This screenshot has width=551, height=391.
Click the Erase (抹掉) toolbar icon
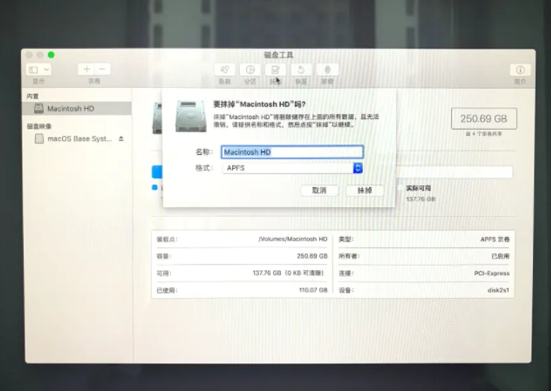[x=276, y=70]
